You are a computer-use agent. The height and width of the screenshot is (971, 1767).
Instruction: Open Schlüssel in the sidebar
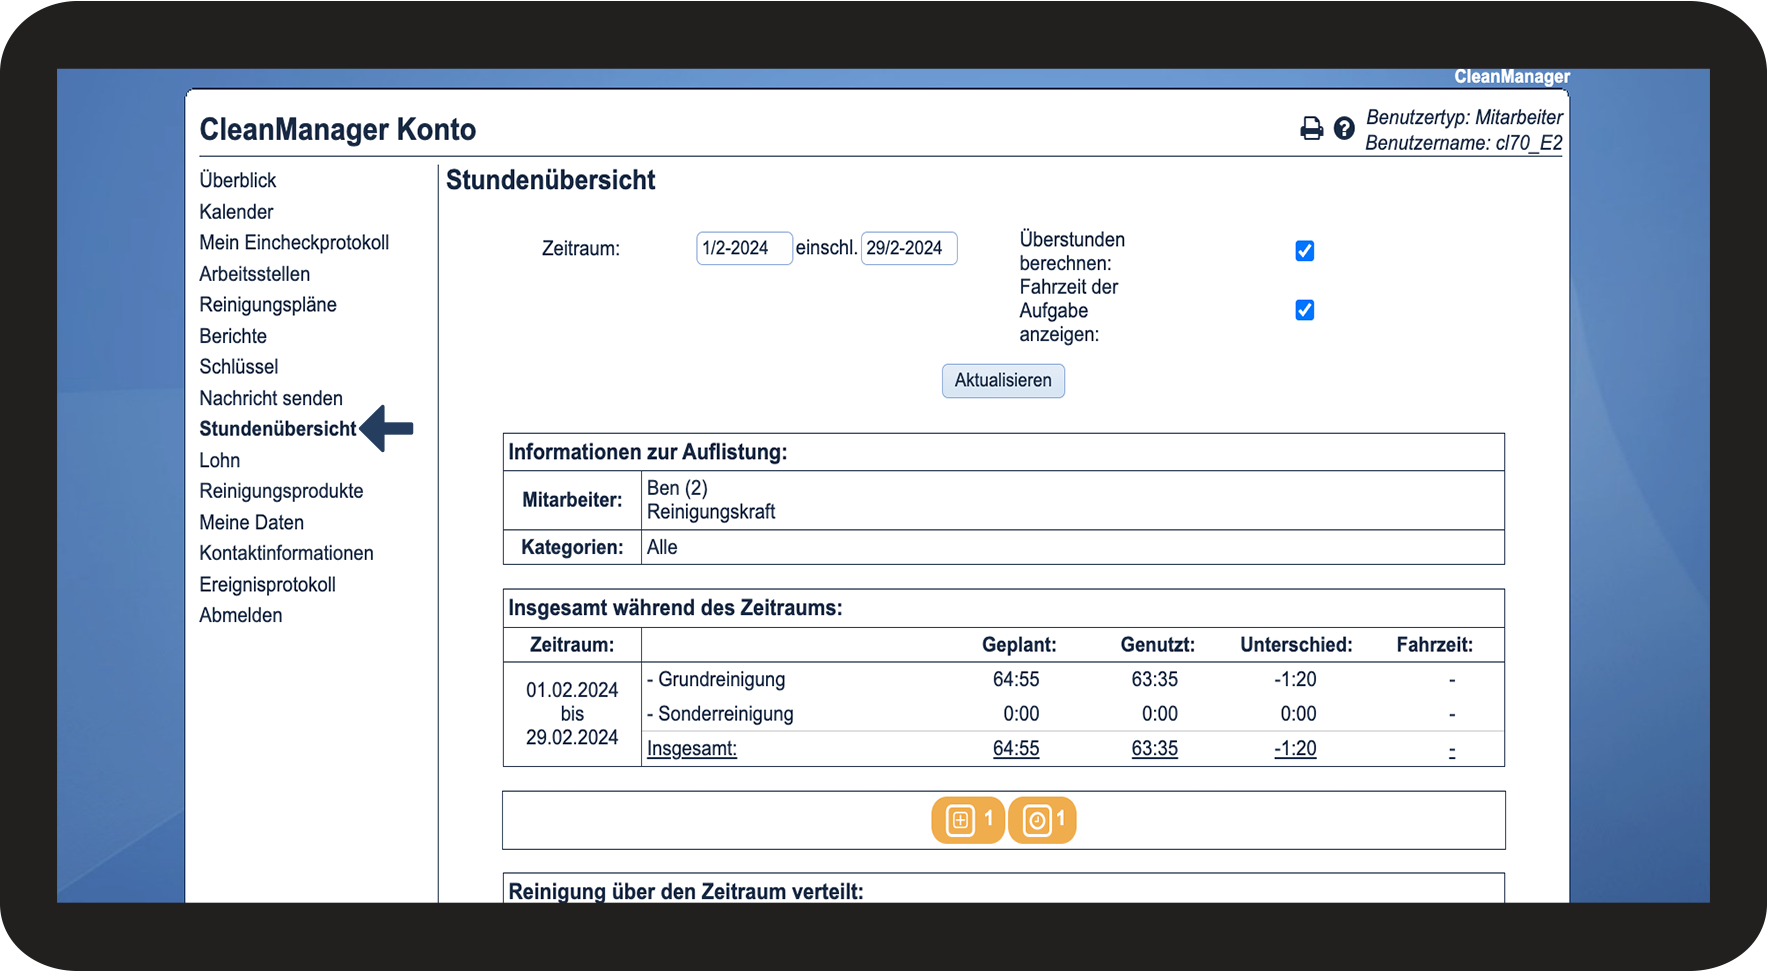pos(239,367)
